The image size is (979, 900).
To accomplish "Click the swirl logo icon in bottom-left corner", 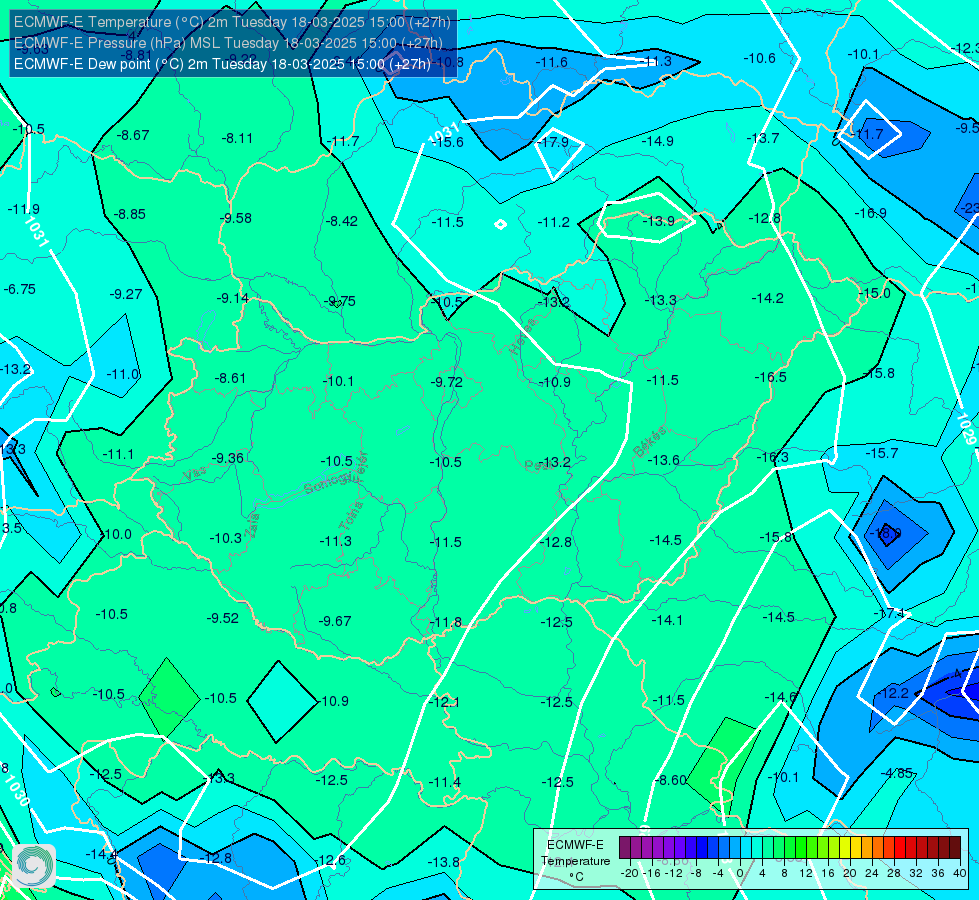I will pos(33,866).
